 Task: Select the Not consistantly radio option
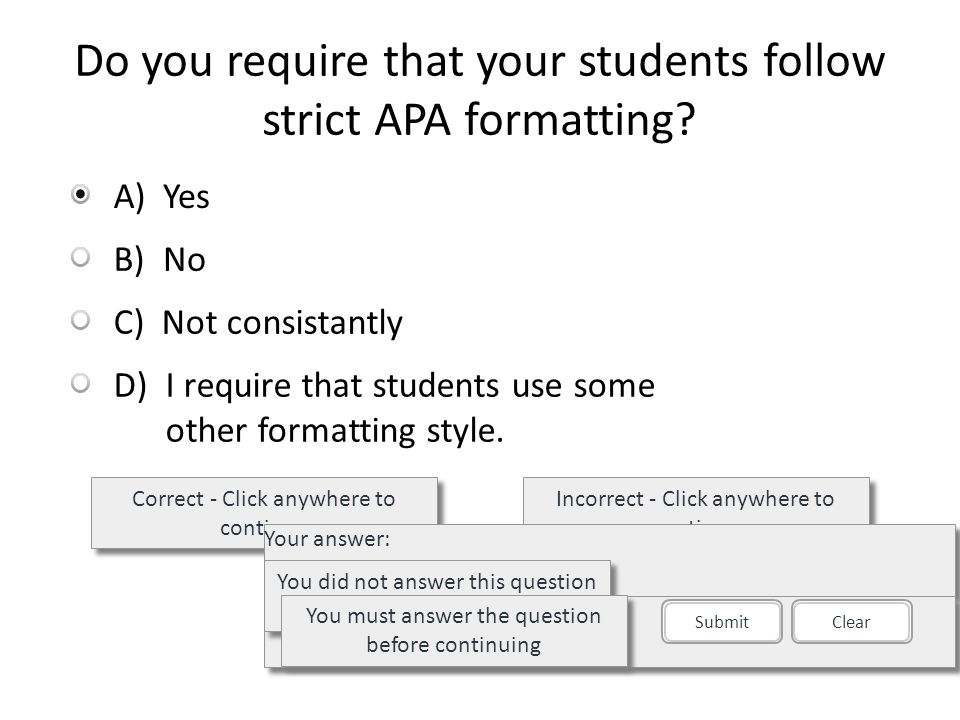point(80,320)
